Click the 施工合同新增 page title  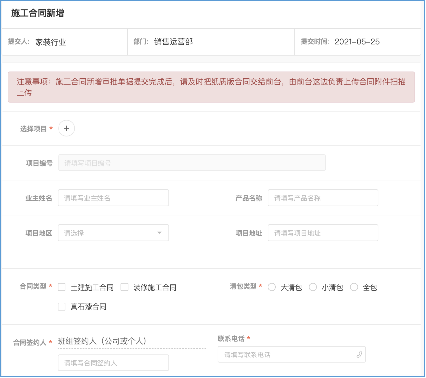tap(37, 13)
